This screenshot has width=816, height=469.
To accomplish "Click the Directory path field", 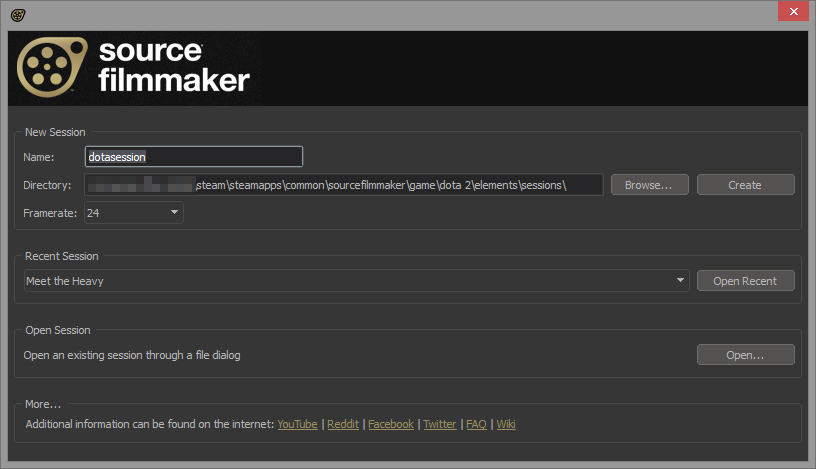I will click(343, 185).
